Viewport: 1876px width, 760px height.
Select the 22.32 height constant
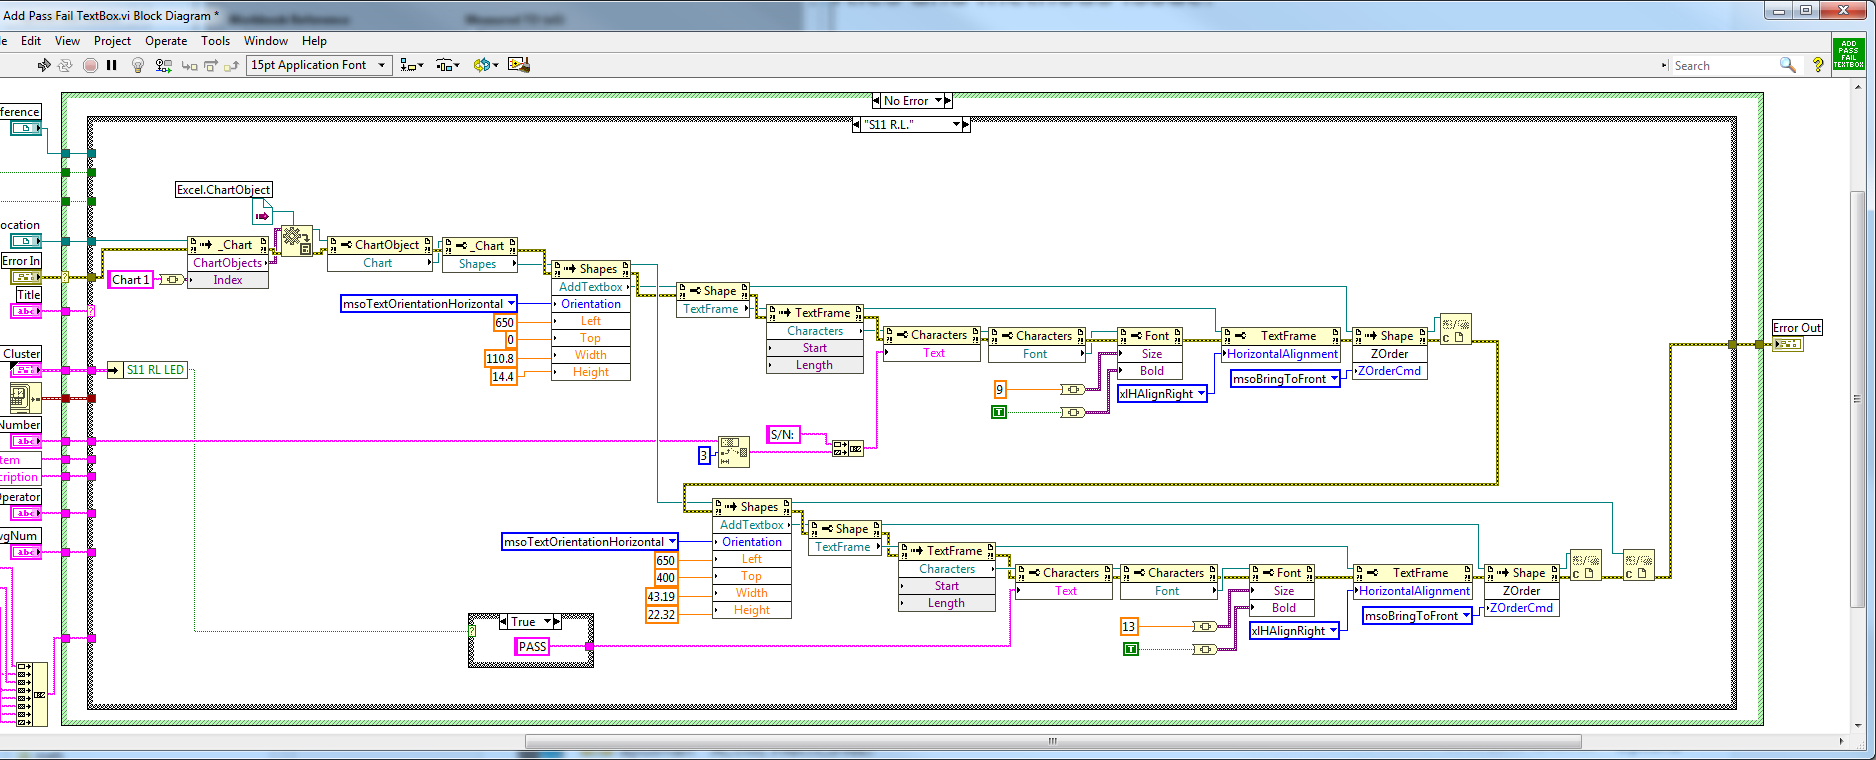pyautogui.click(x=661, y=615)
